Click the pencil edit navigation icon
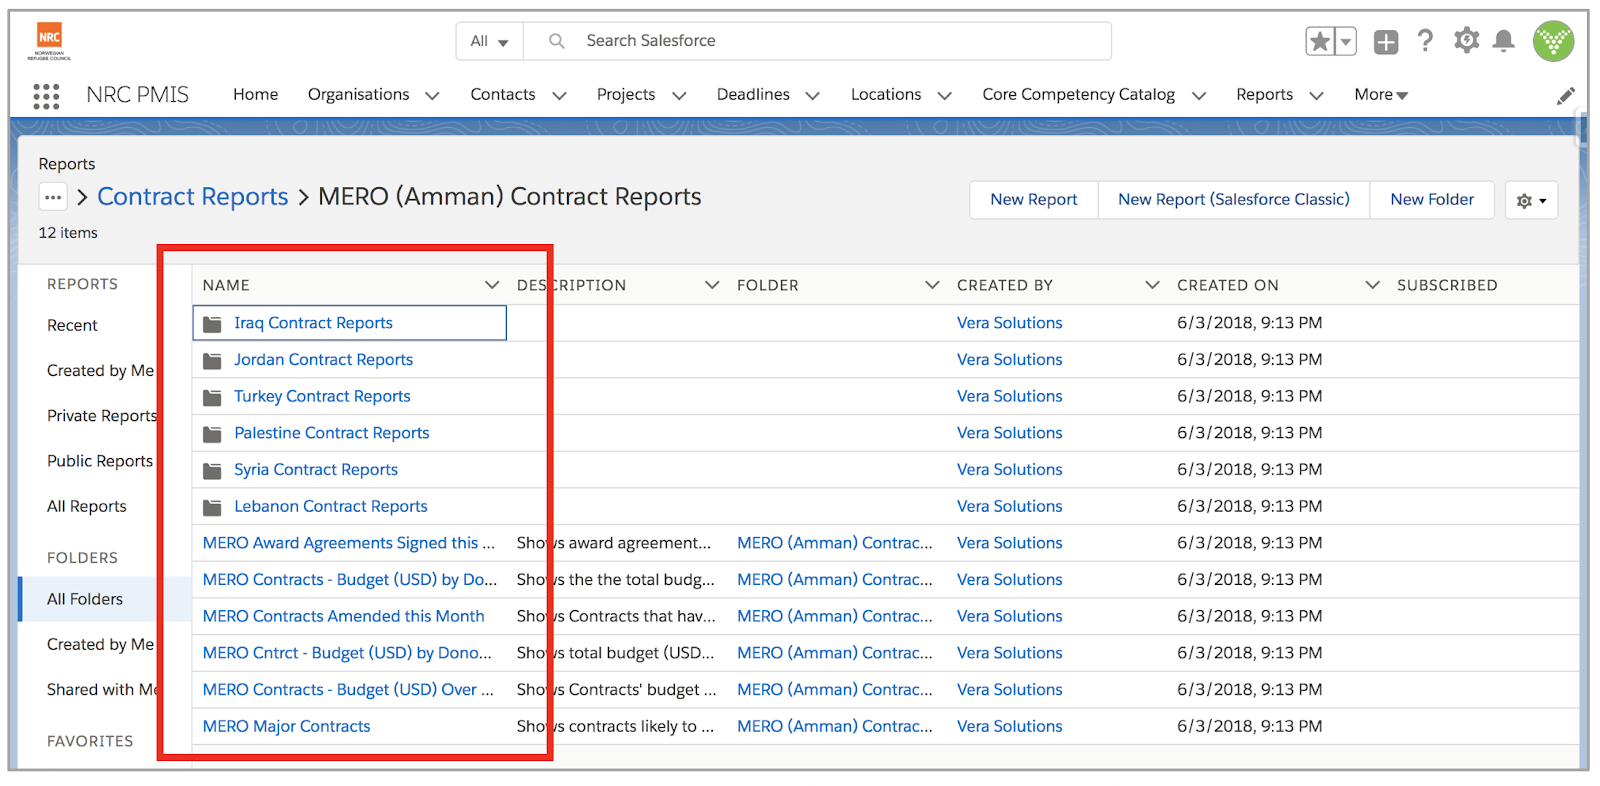 (1566, 95)
